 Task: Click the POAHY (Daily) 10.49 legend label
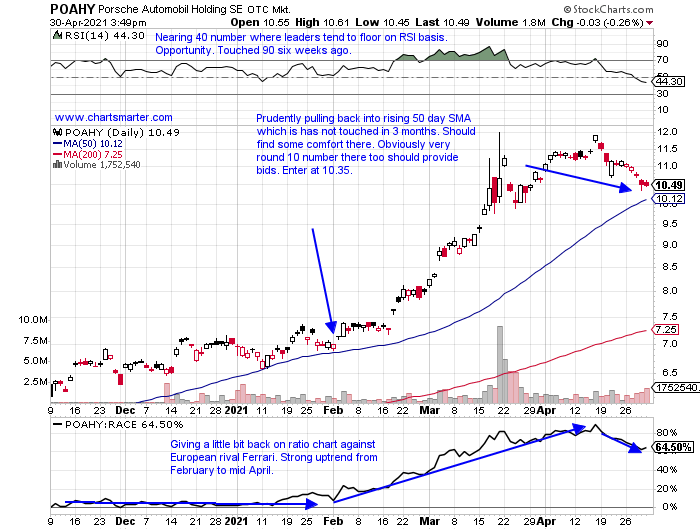coord(122,132)
